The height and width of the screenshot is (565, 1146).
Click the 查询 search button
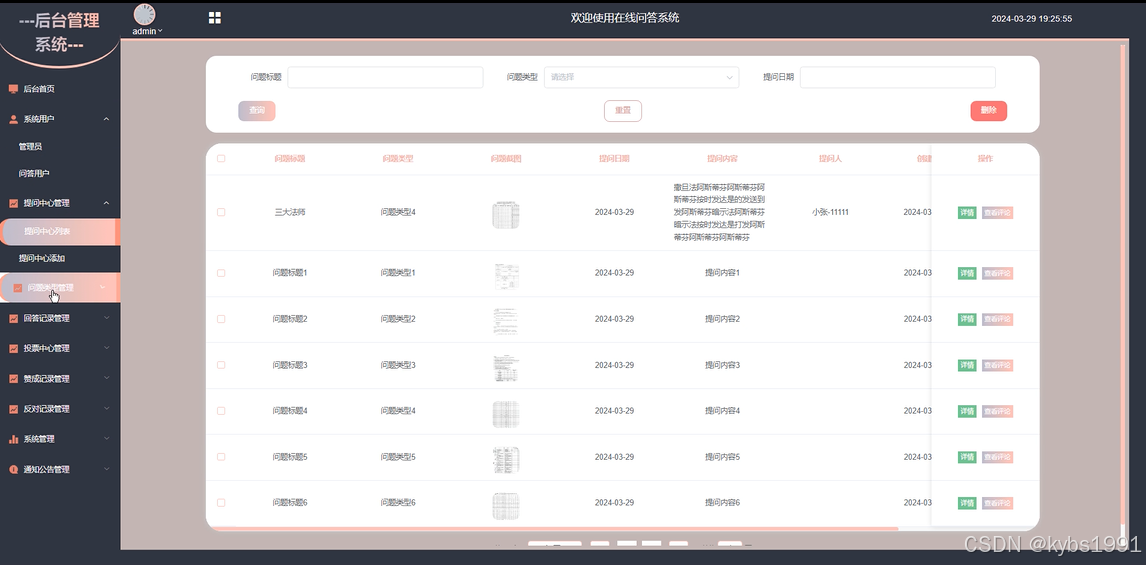[x=257, y=111]
